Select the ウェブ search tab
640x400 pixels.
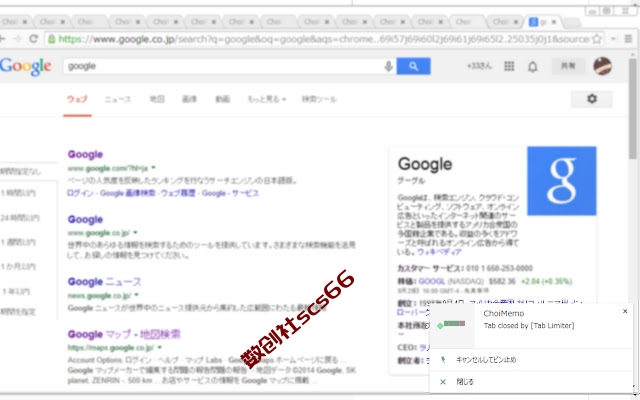click(77, 99)
